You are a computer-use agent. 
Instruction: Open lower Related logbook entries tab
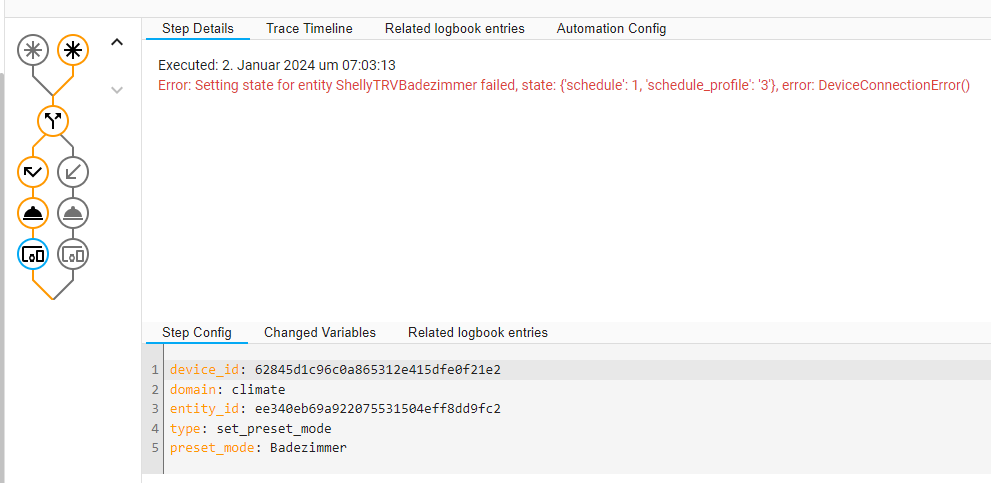tap(477, 332)
